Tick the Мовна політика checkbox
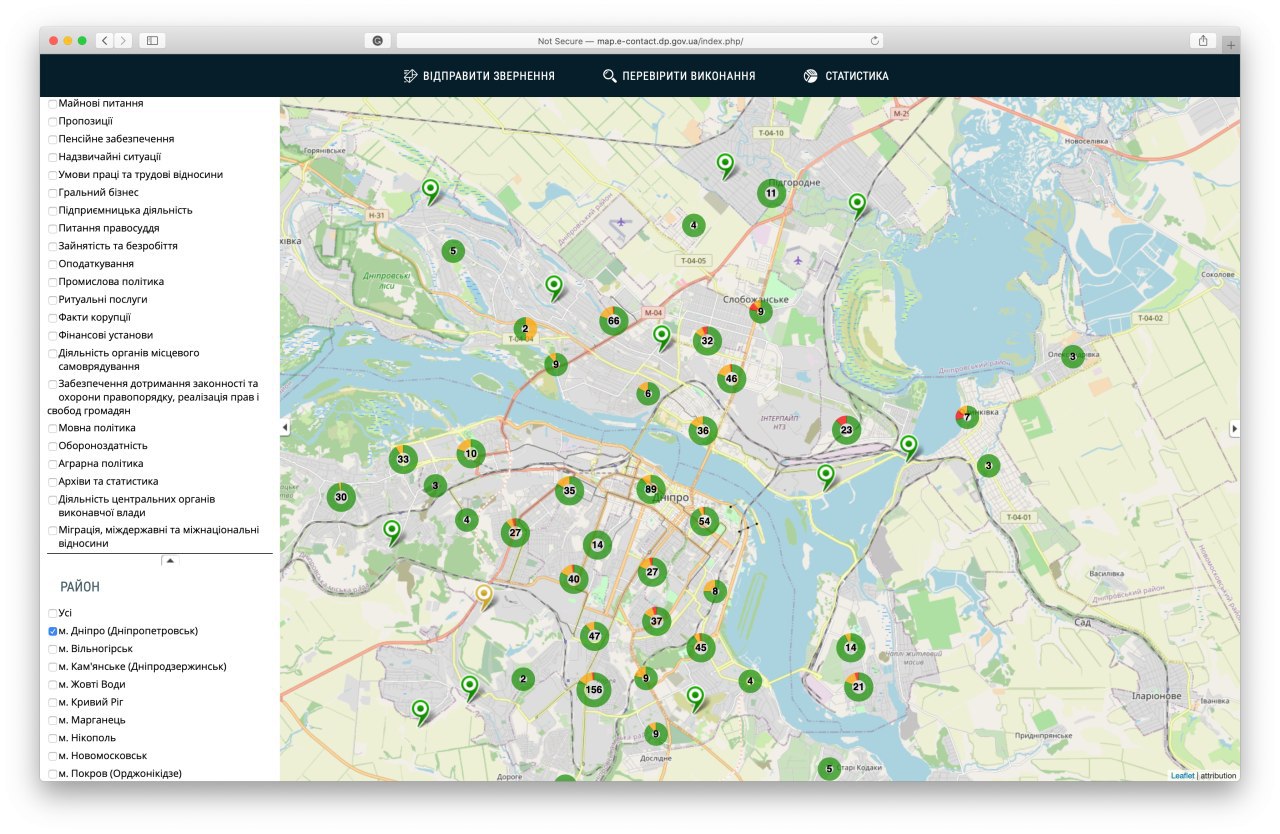Image resolution: width=1280 pixels, height=834 pixels. tap(53, 429)
